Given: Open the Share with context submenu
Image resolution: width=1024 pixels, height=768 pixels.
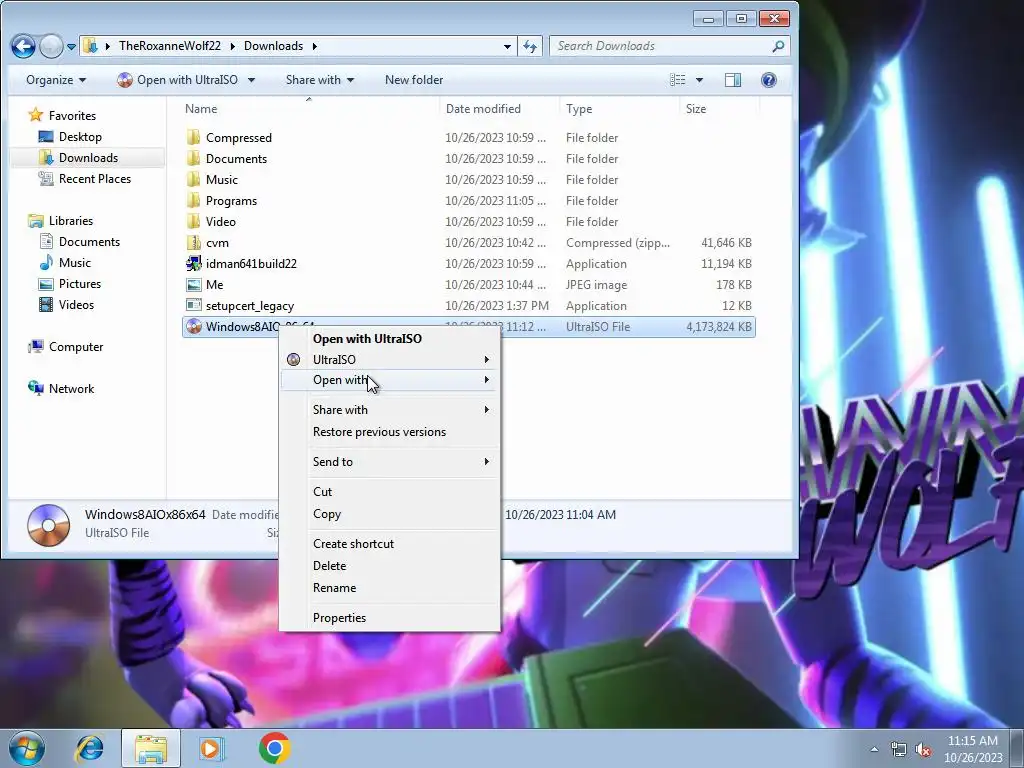Looking at the screenshot, I should (x=390, y=409).
